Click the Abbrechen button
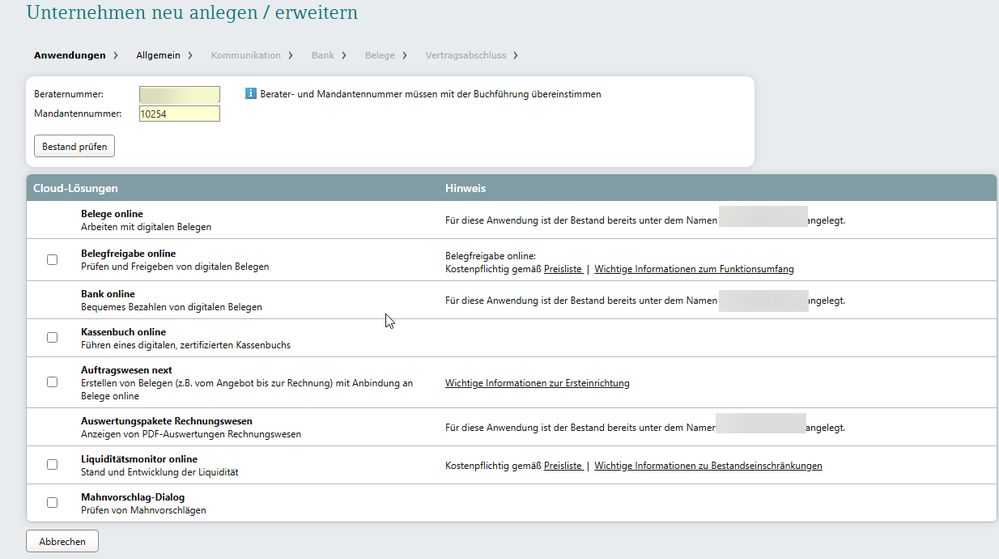 click(62, 542)
